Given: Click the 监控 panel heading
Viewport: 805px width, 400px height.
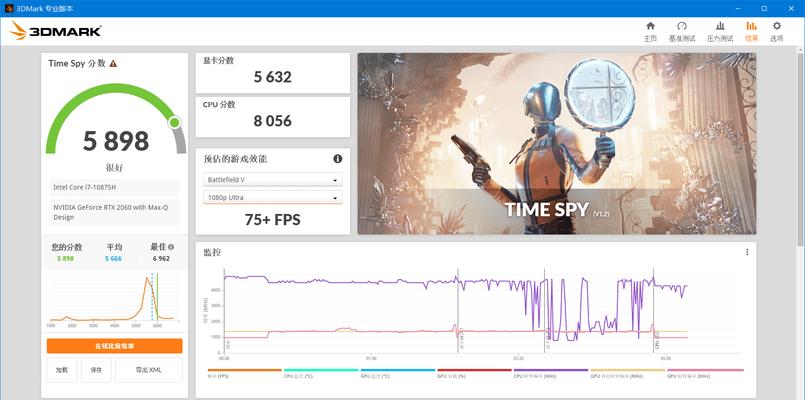Looking at the screenshot, I should 213,253.
